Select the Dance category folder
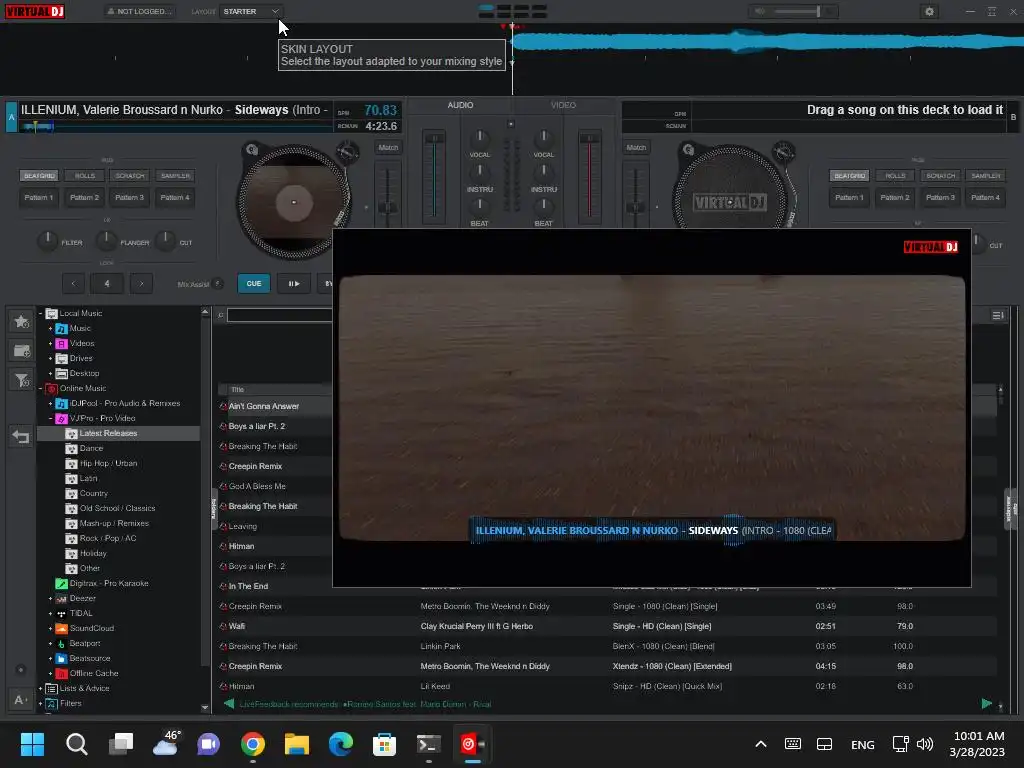 tap(91, 449)
